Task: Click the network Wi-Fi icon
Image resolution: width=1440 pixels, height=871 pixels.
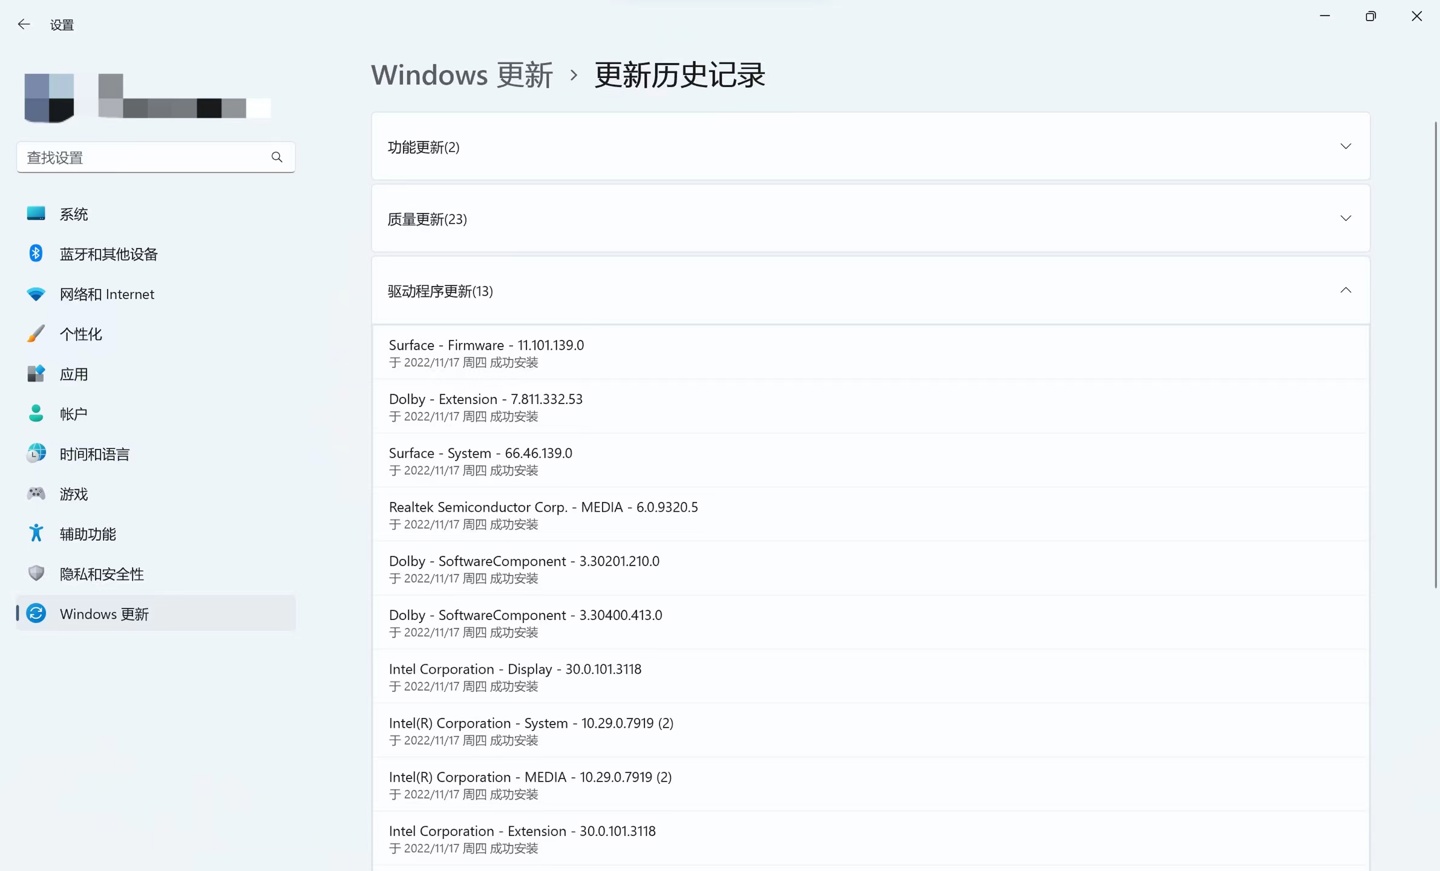Action: [36, 294]
